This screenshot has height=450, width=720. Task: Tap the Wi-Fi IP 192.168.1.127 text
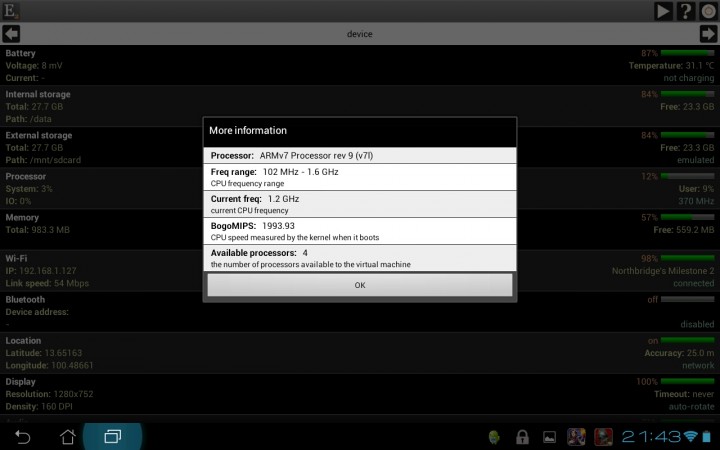pyautogui.click(x=41, y=271)
